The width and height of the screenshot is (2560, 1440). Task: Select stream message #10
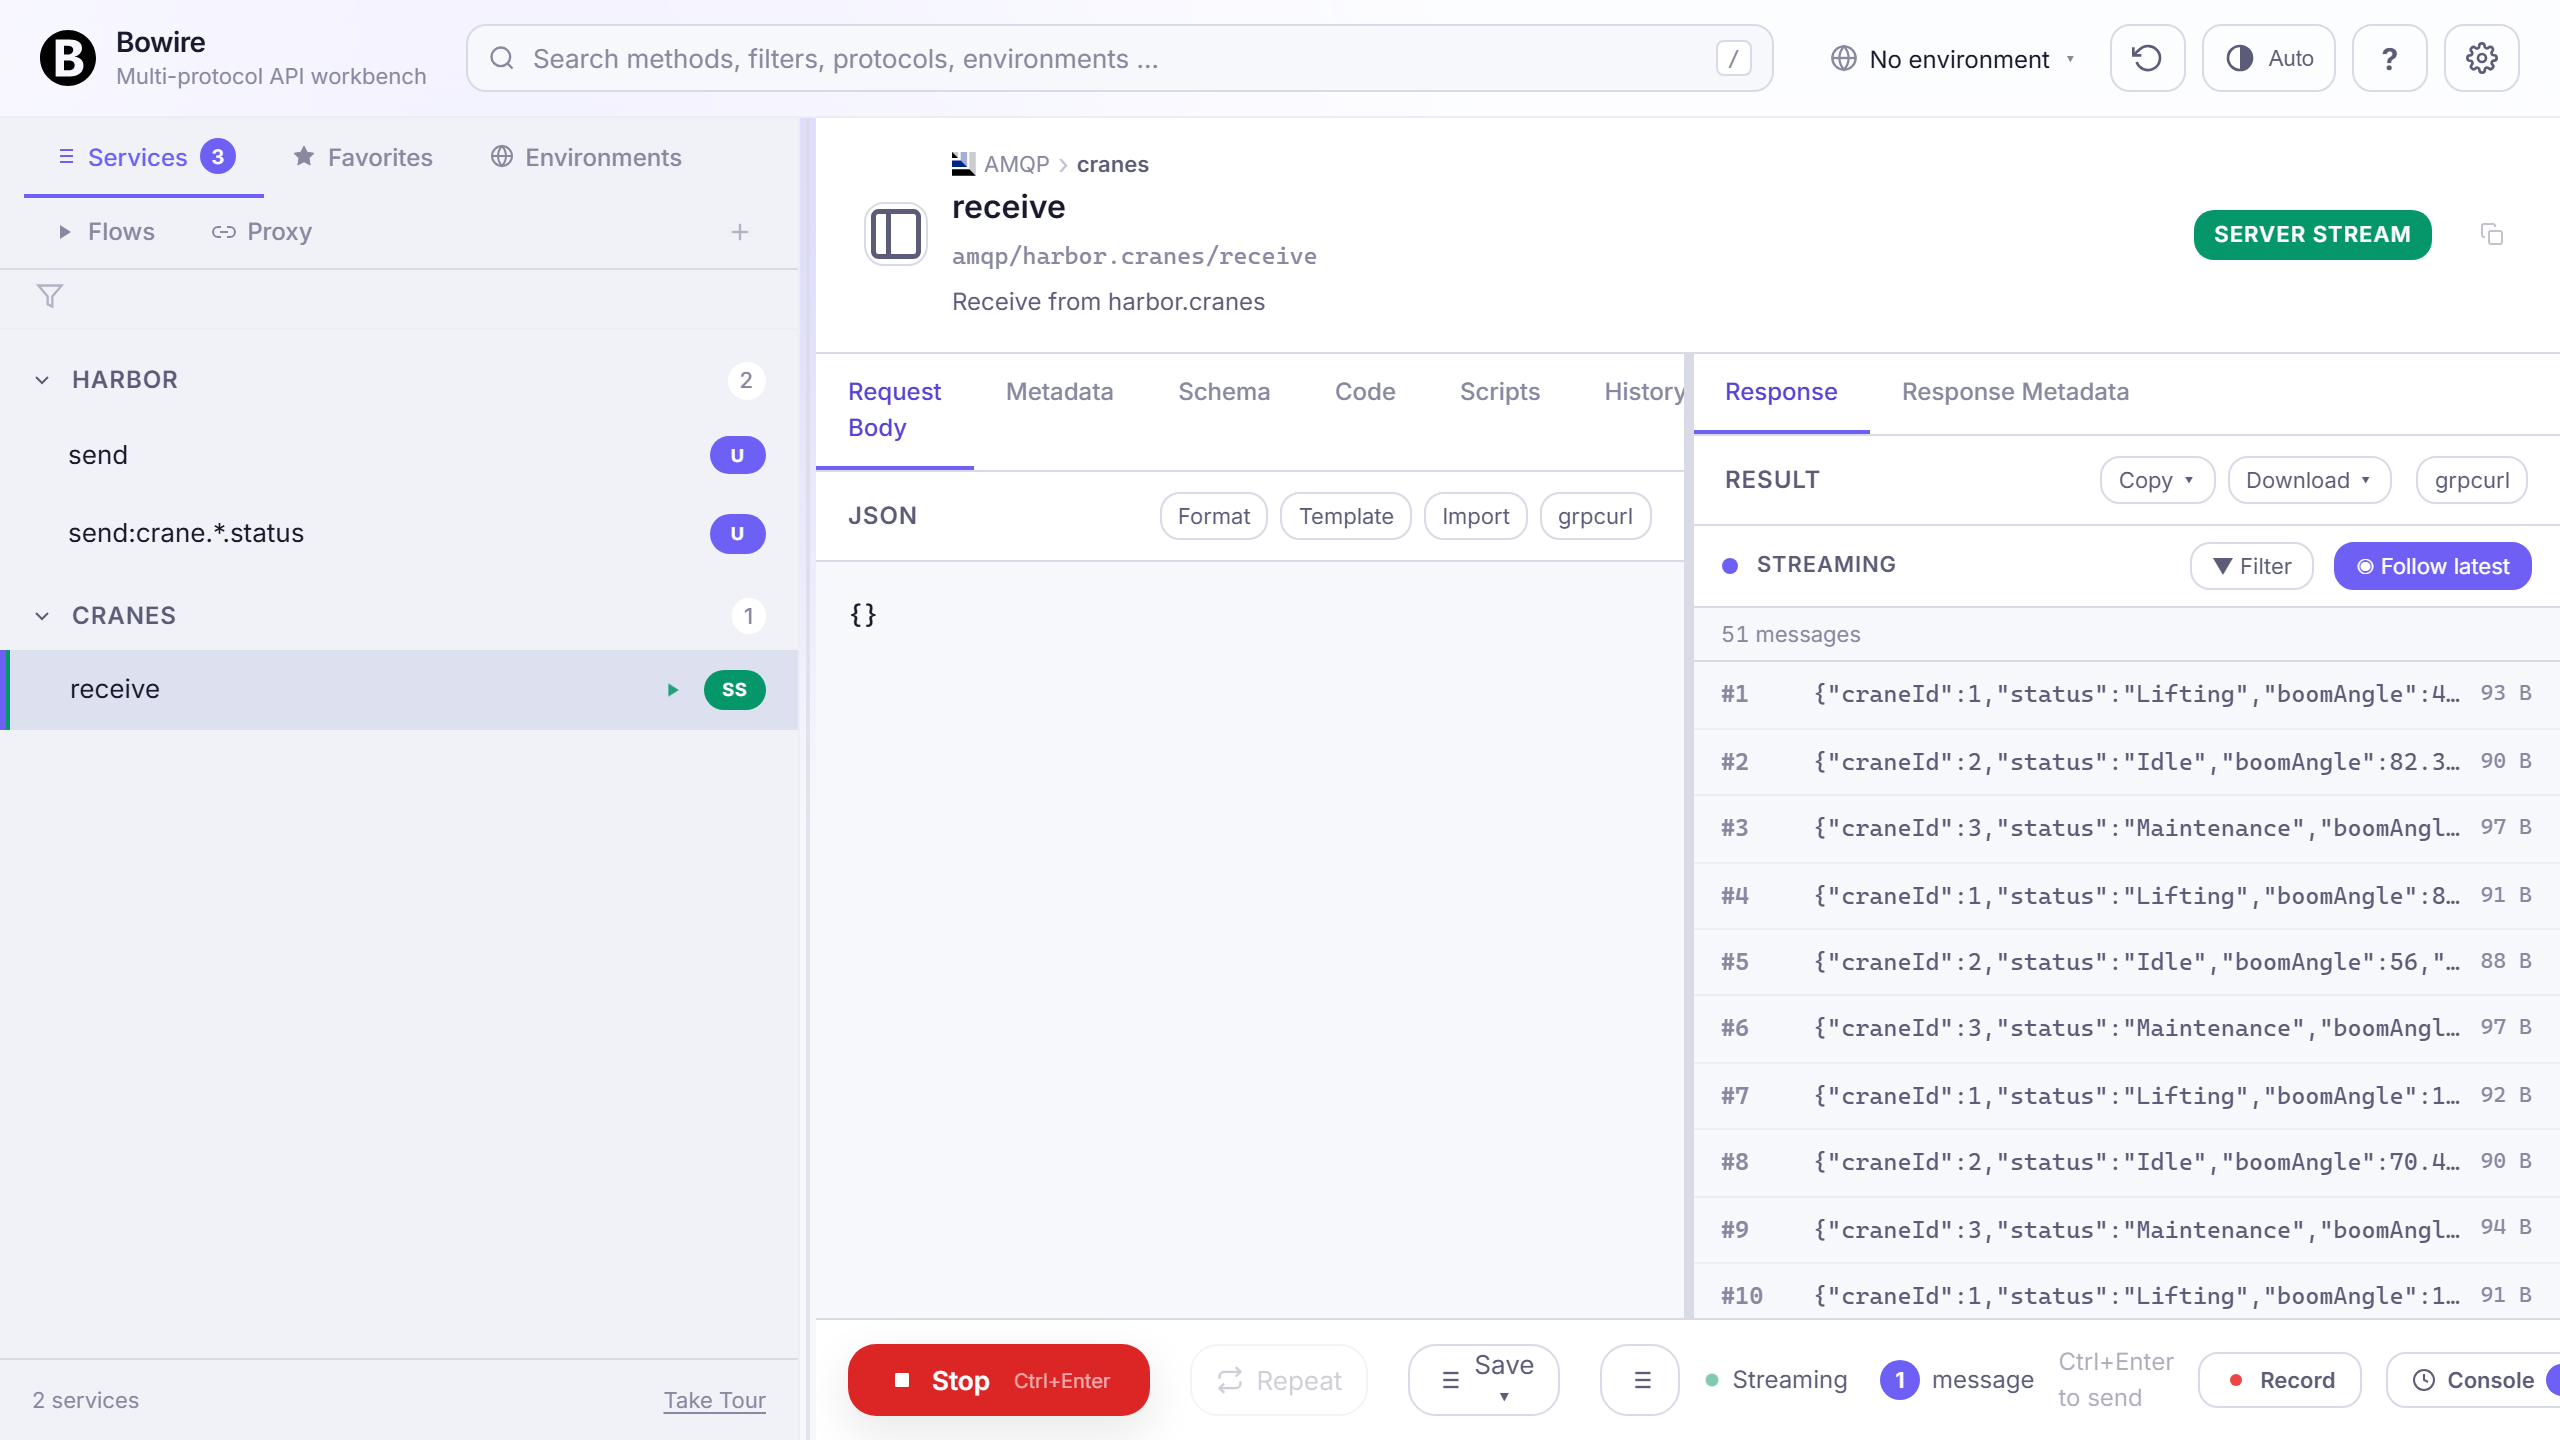point(2126,1292)
